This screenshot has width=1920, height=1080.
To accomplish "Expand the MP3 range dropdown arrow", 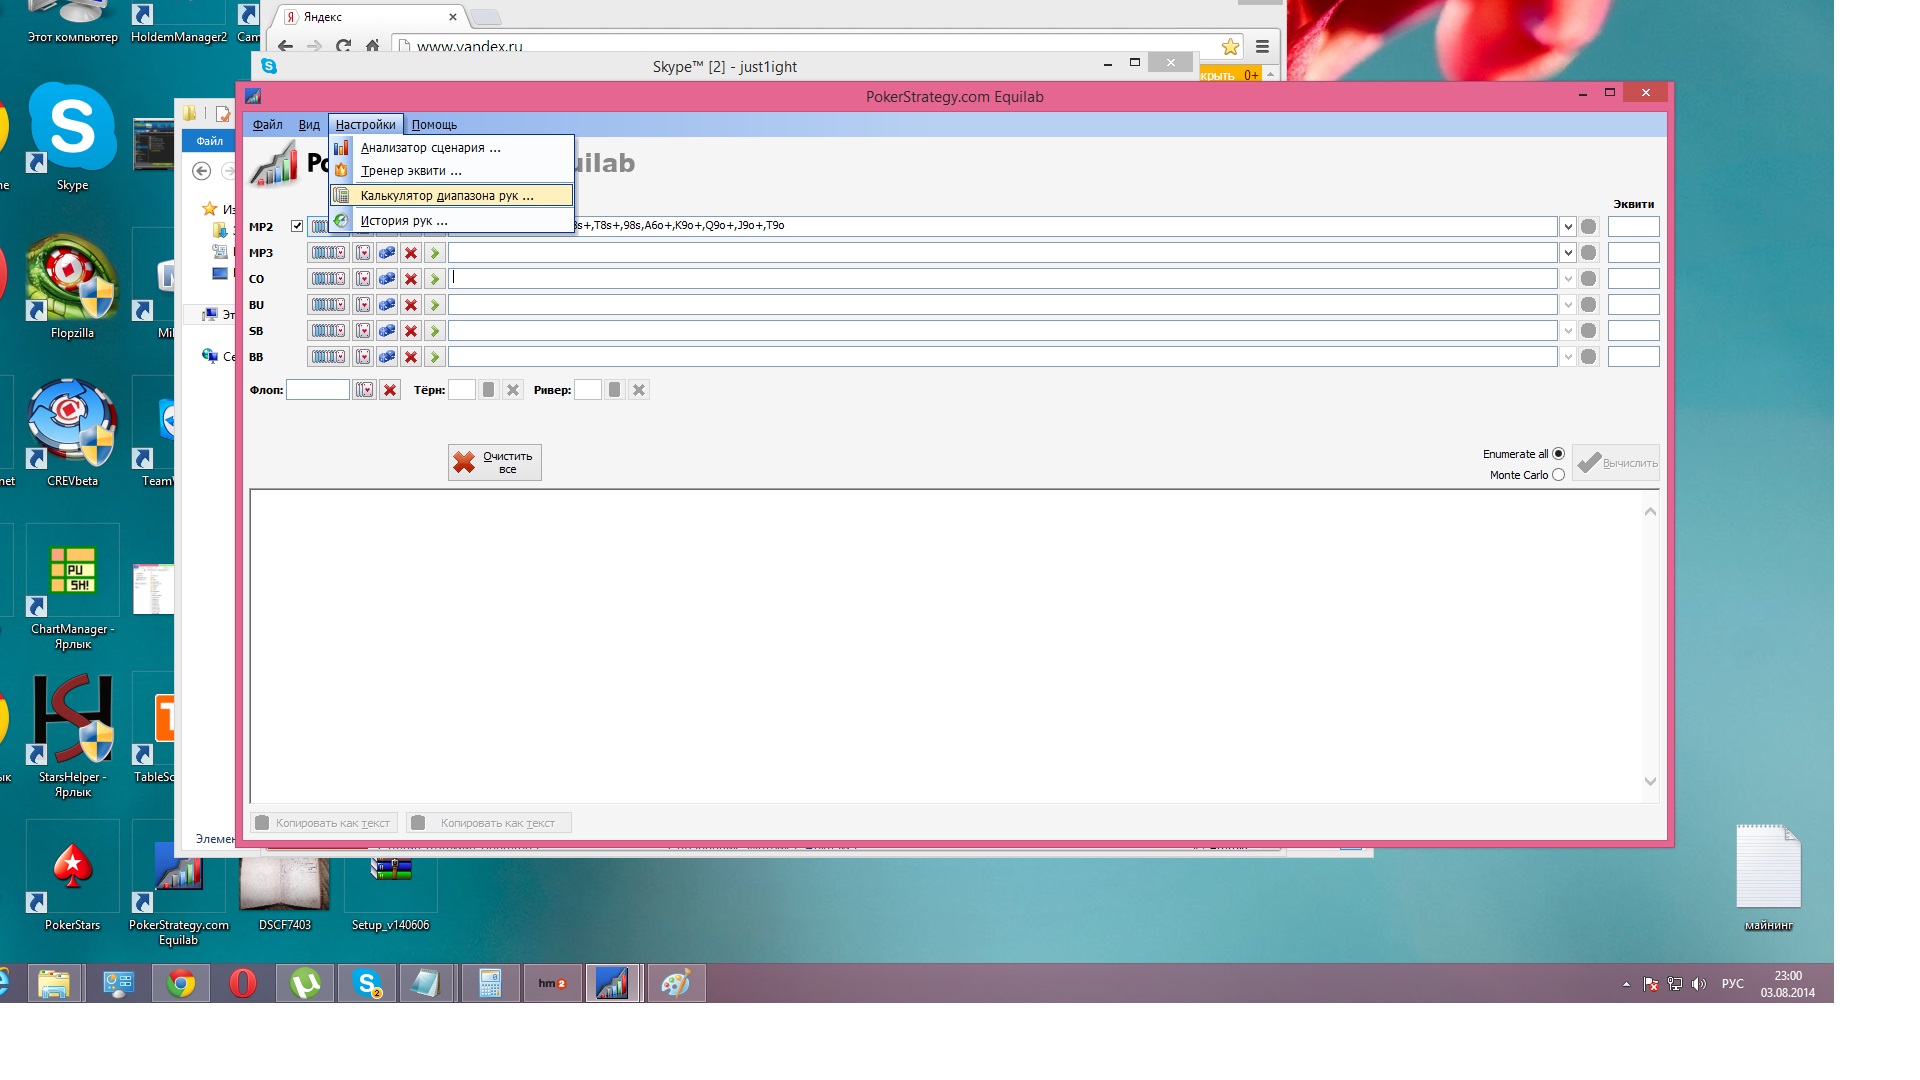I will [x=1568, y=253].
